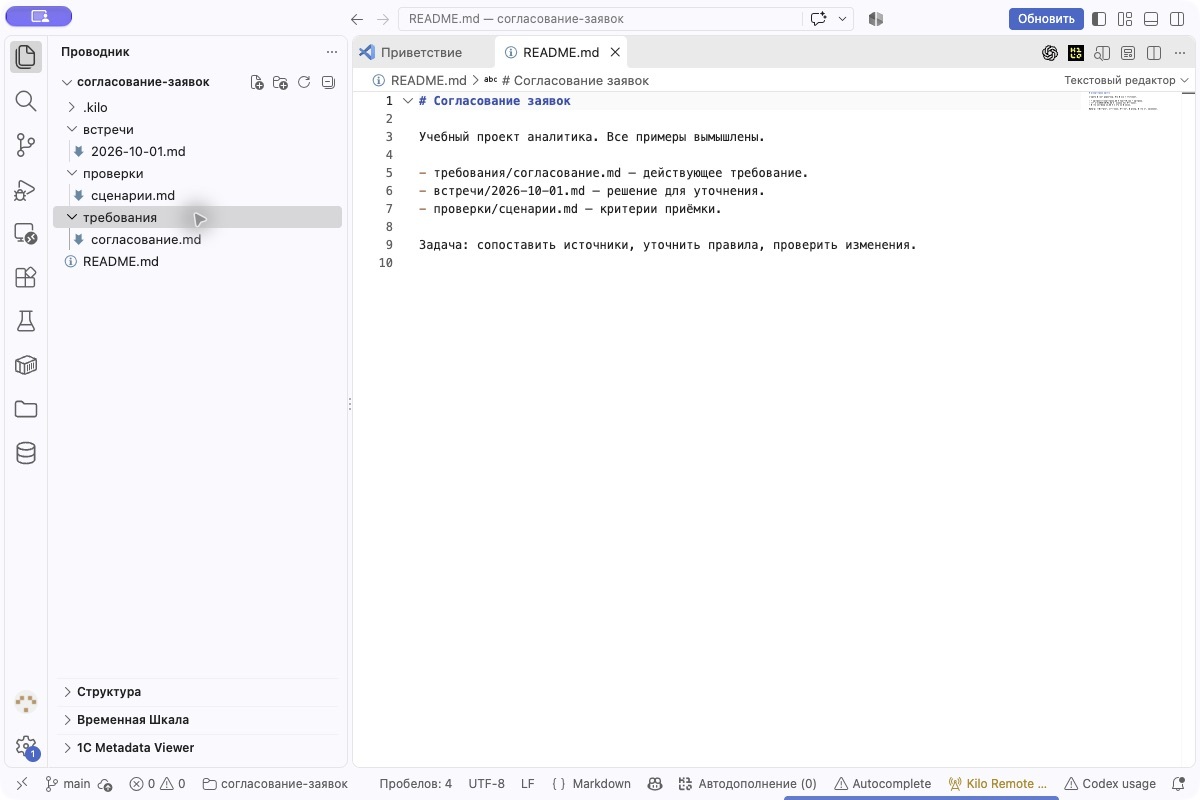Toggle the primary side bar visibility
1200x800 pixels.
coord(1099,19)
